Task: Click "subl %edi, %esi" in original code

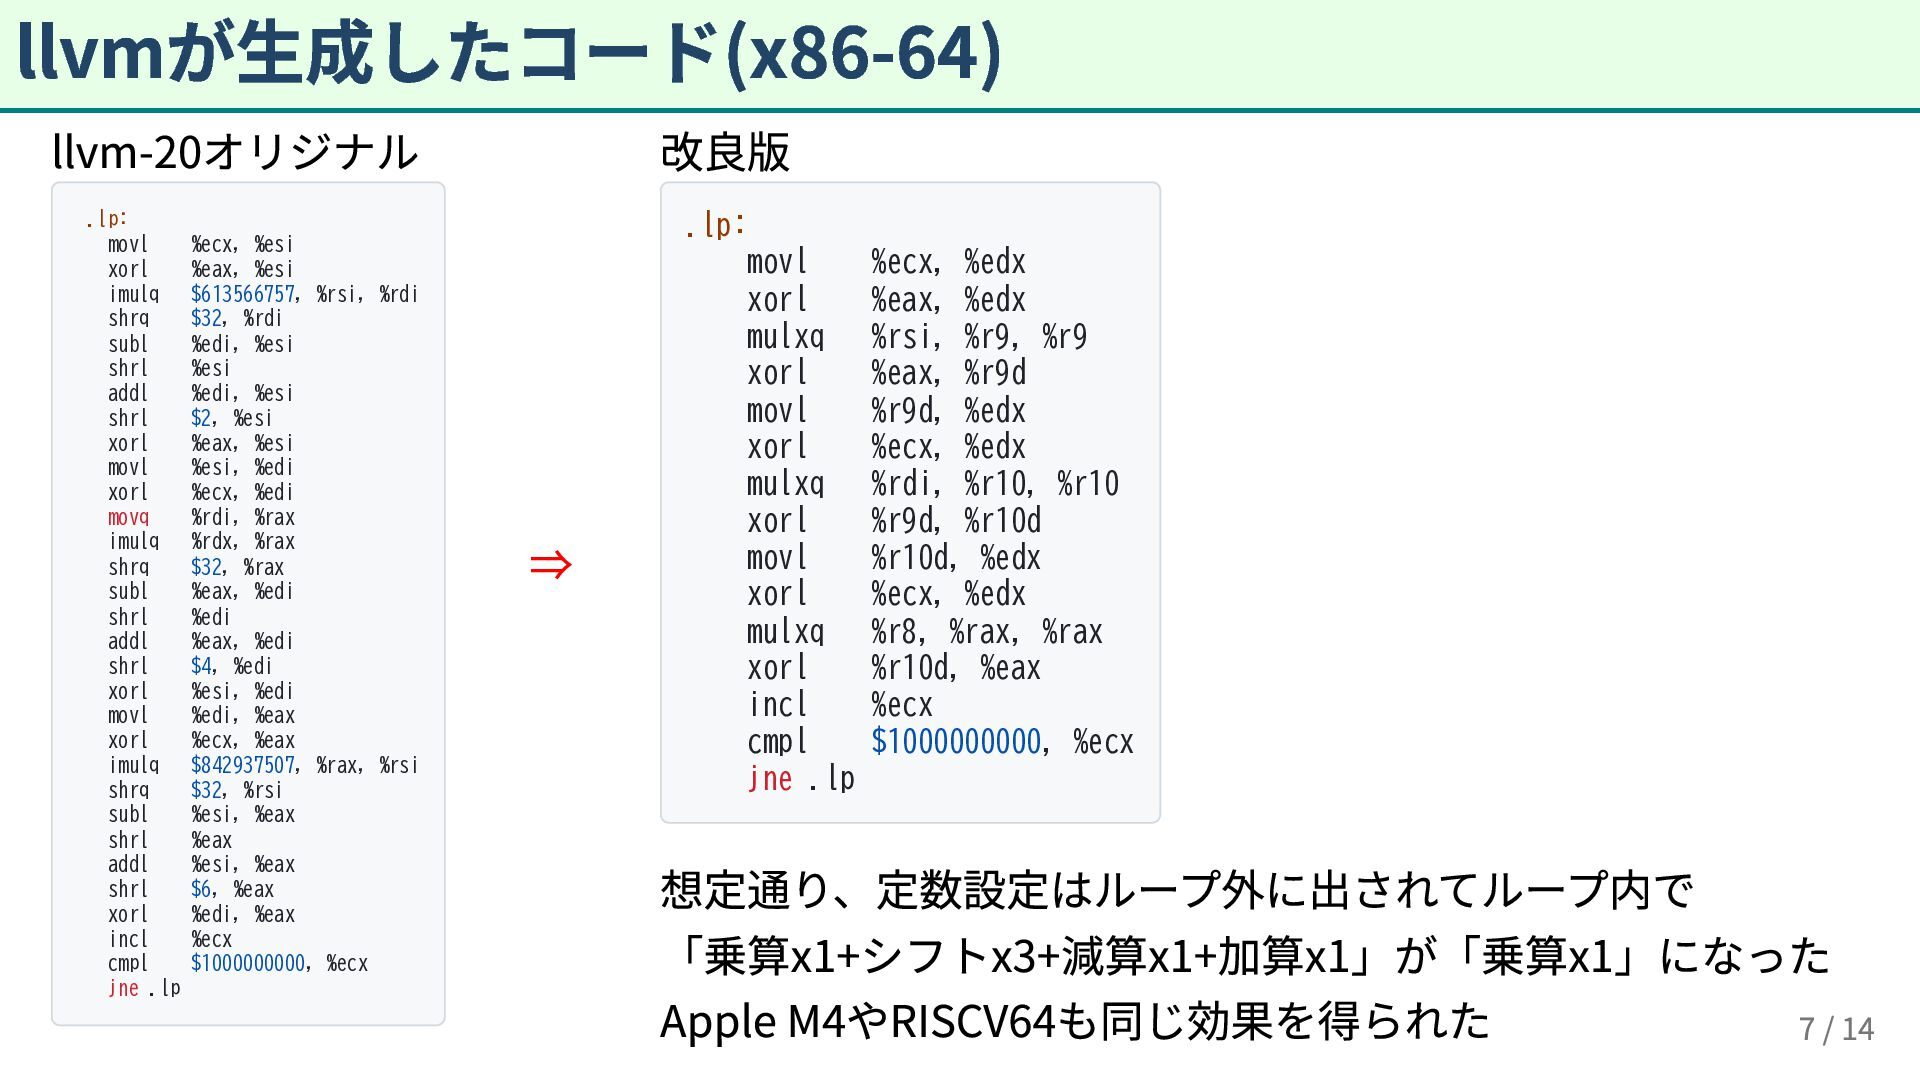Action: tap(200, 344)
